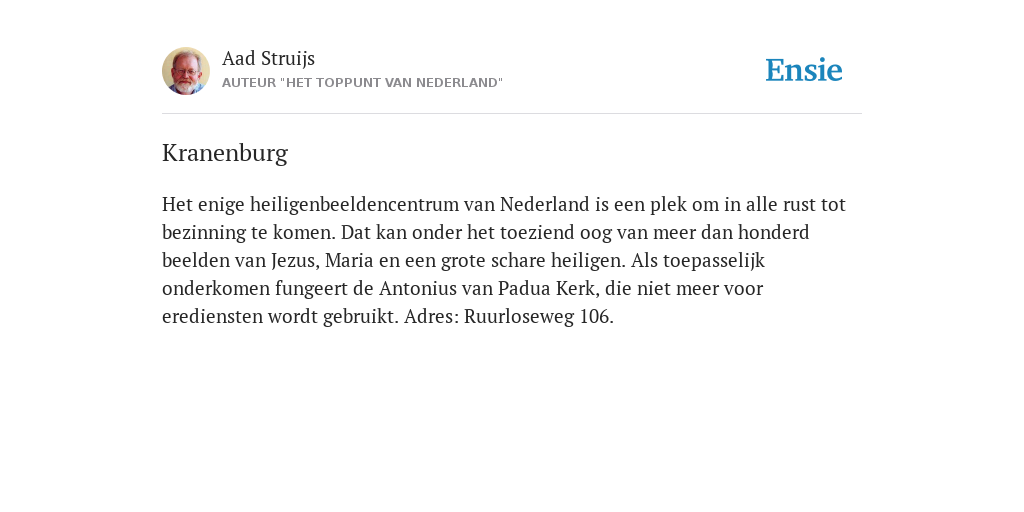Click the subtitle AUTEUR "HET TOPPUNT VAN NEDERLAND"

[362, 83]
